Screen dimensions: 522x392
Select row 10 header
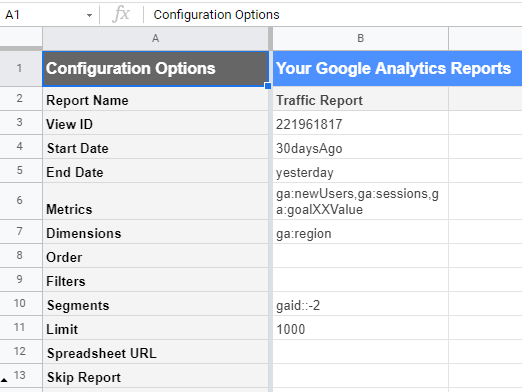click(21, 304)
